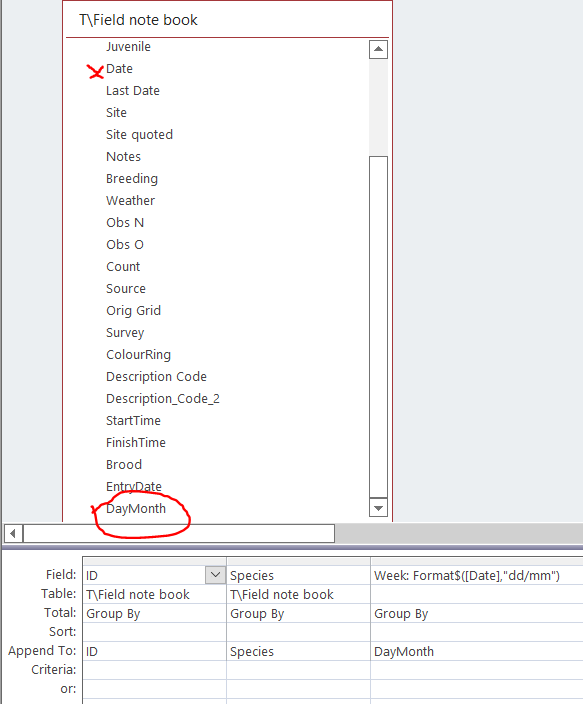583x704 pixels.
Task: Click the horizontal scrollbar left arrow
Action: (x=13, y=533)
